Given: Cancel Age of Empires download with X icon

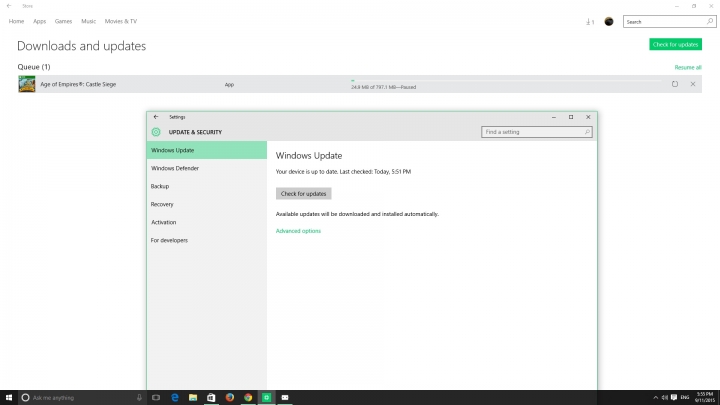Looking at the screenshot, I should pos(693,84).
